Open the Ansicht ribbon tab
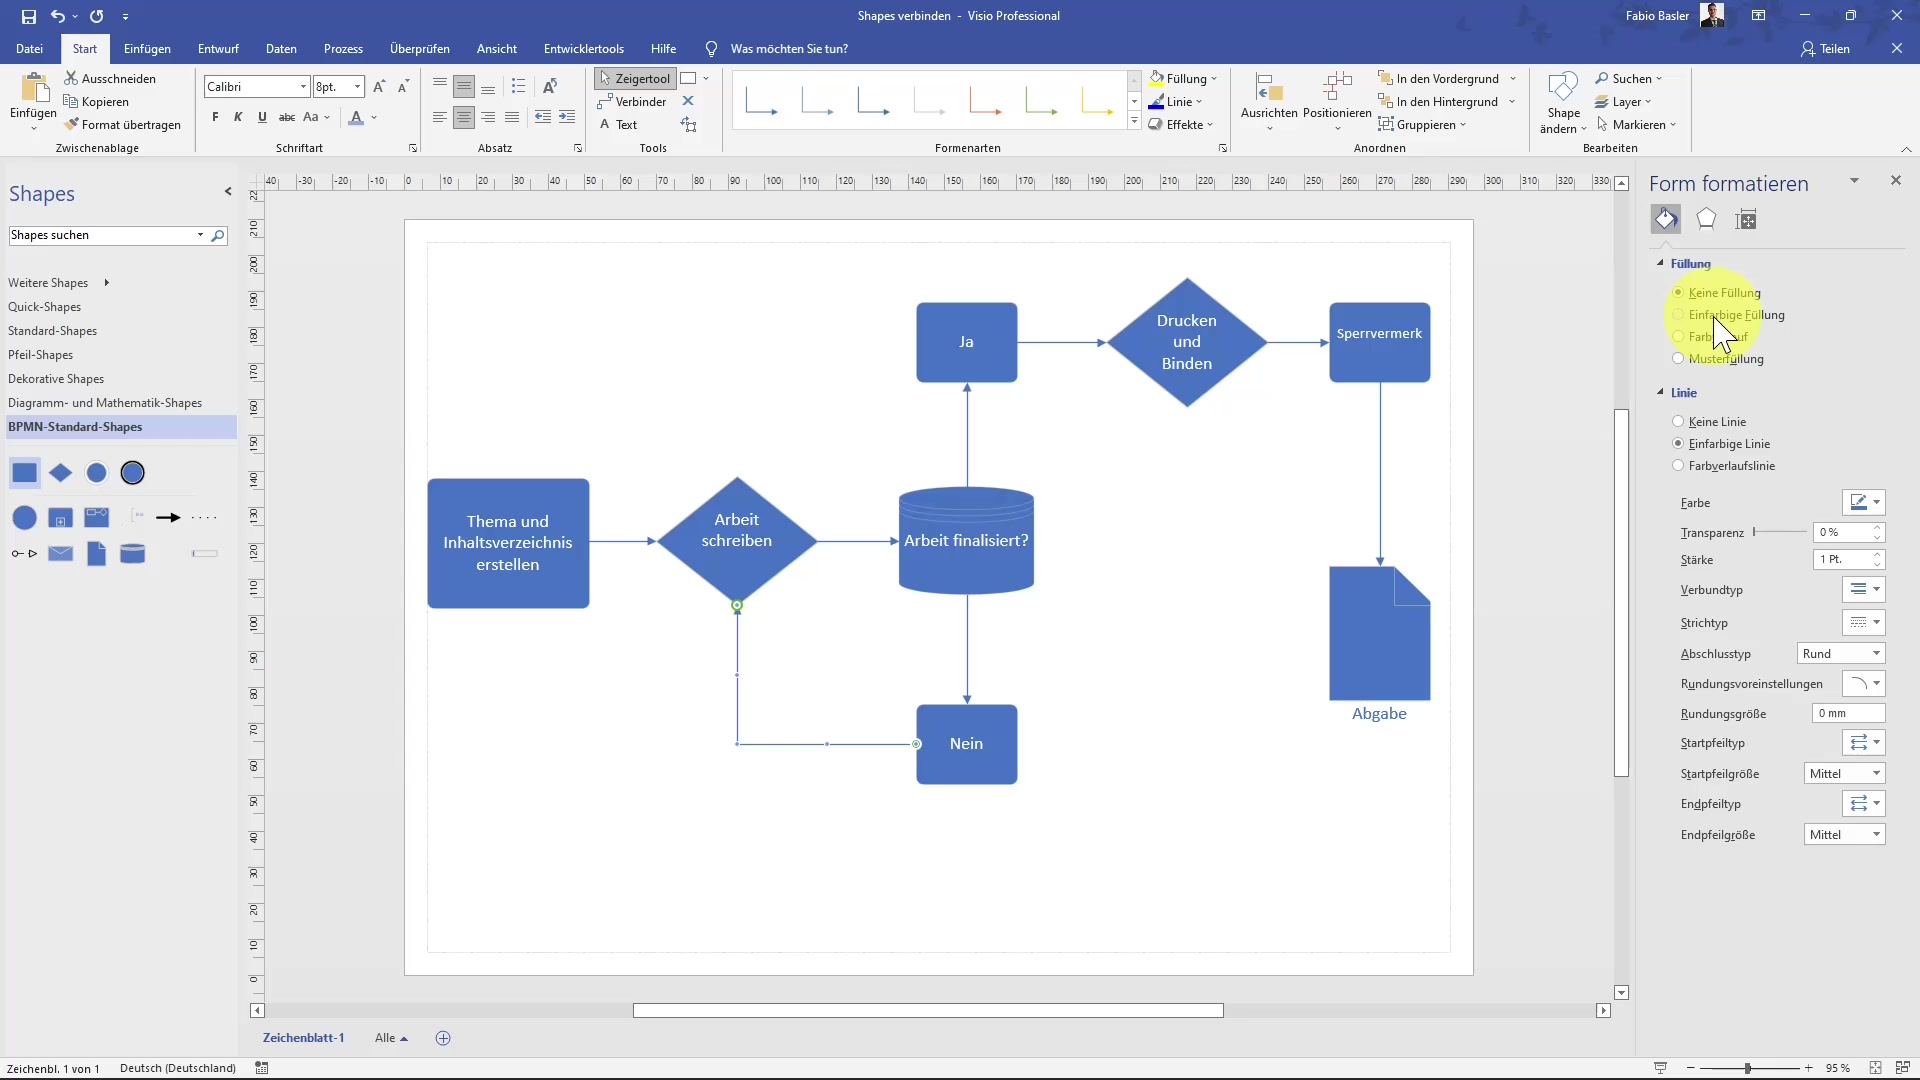This screenshot has height=1080, width=1920. [x=496, y=49]
